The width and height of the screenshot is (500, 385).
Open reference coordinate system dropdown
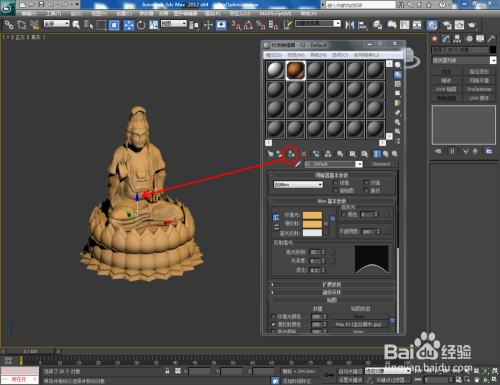(x=174, y=23)
